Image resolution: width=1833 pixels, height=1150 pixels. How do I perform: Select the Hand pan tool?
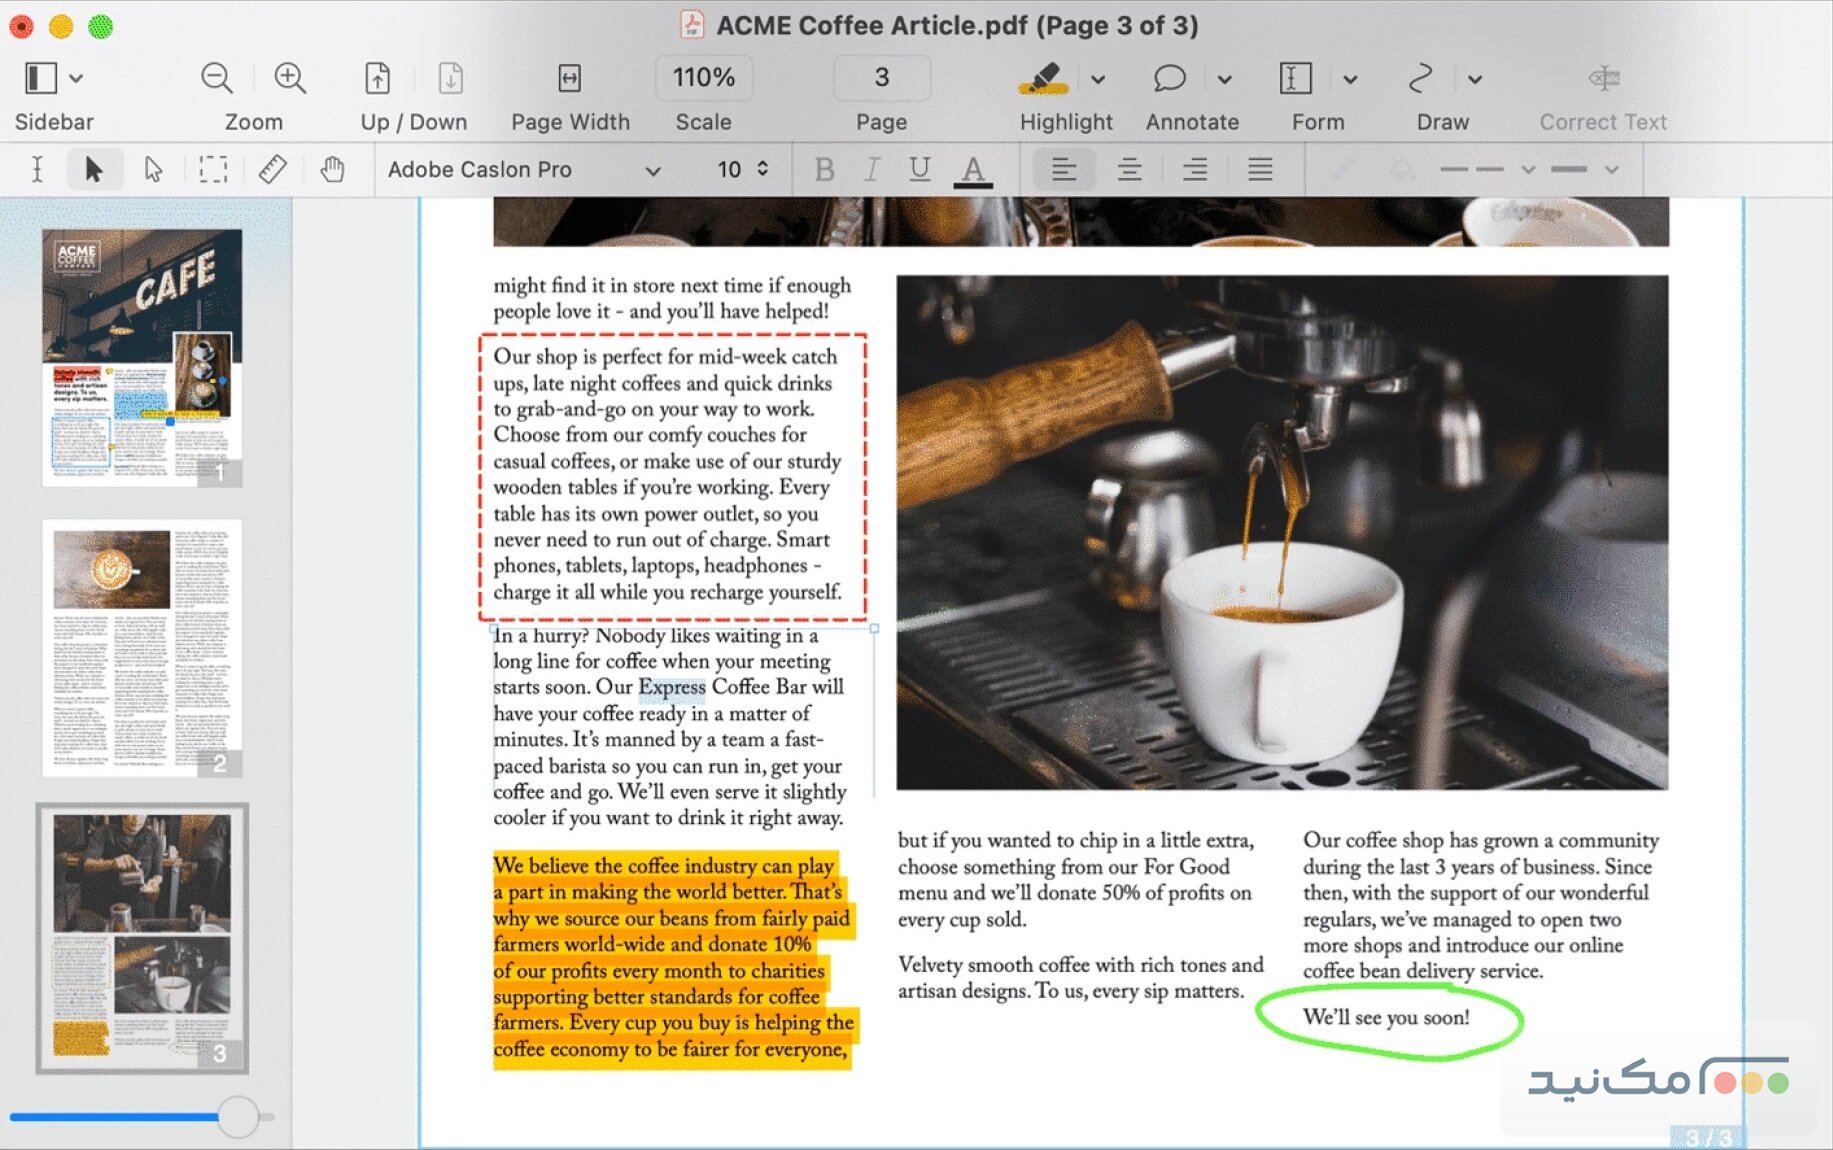pyautogui.click(x=332, y=169)
